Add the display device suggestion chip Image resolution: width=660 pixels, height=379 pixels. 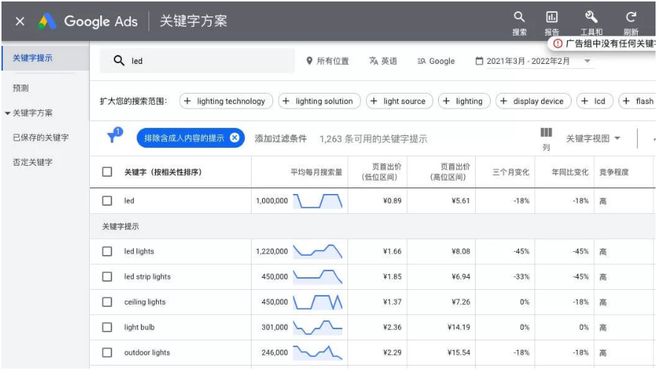click(533, 101)
